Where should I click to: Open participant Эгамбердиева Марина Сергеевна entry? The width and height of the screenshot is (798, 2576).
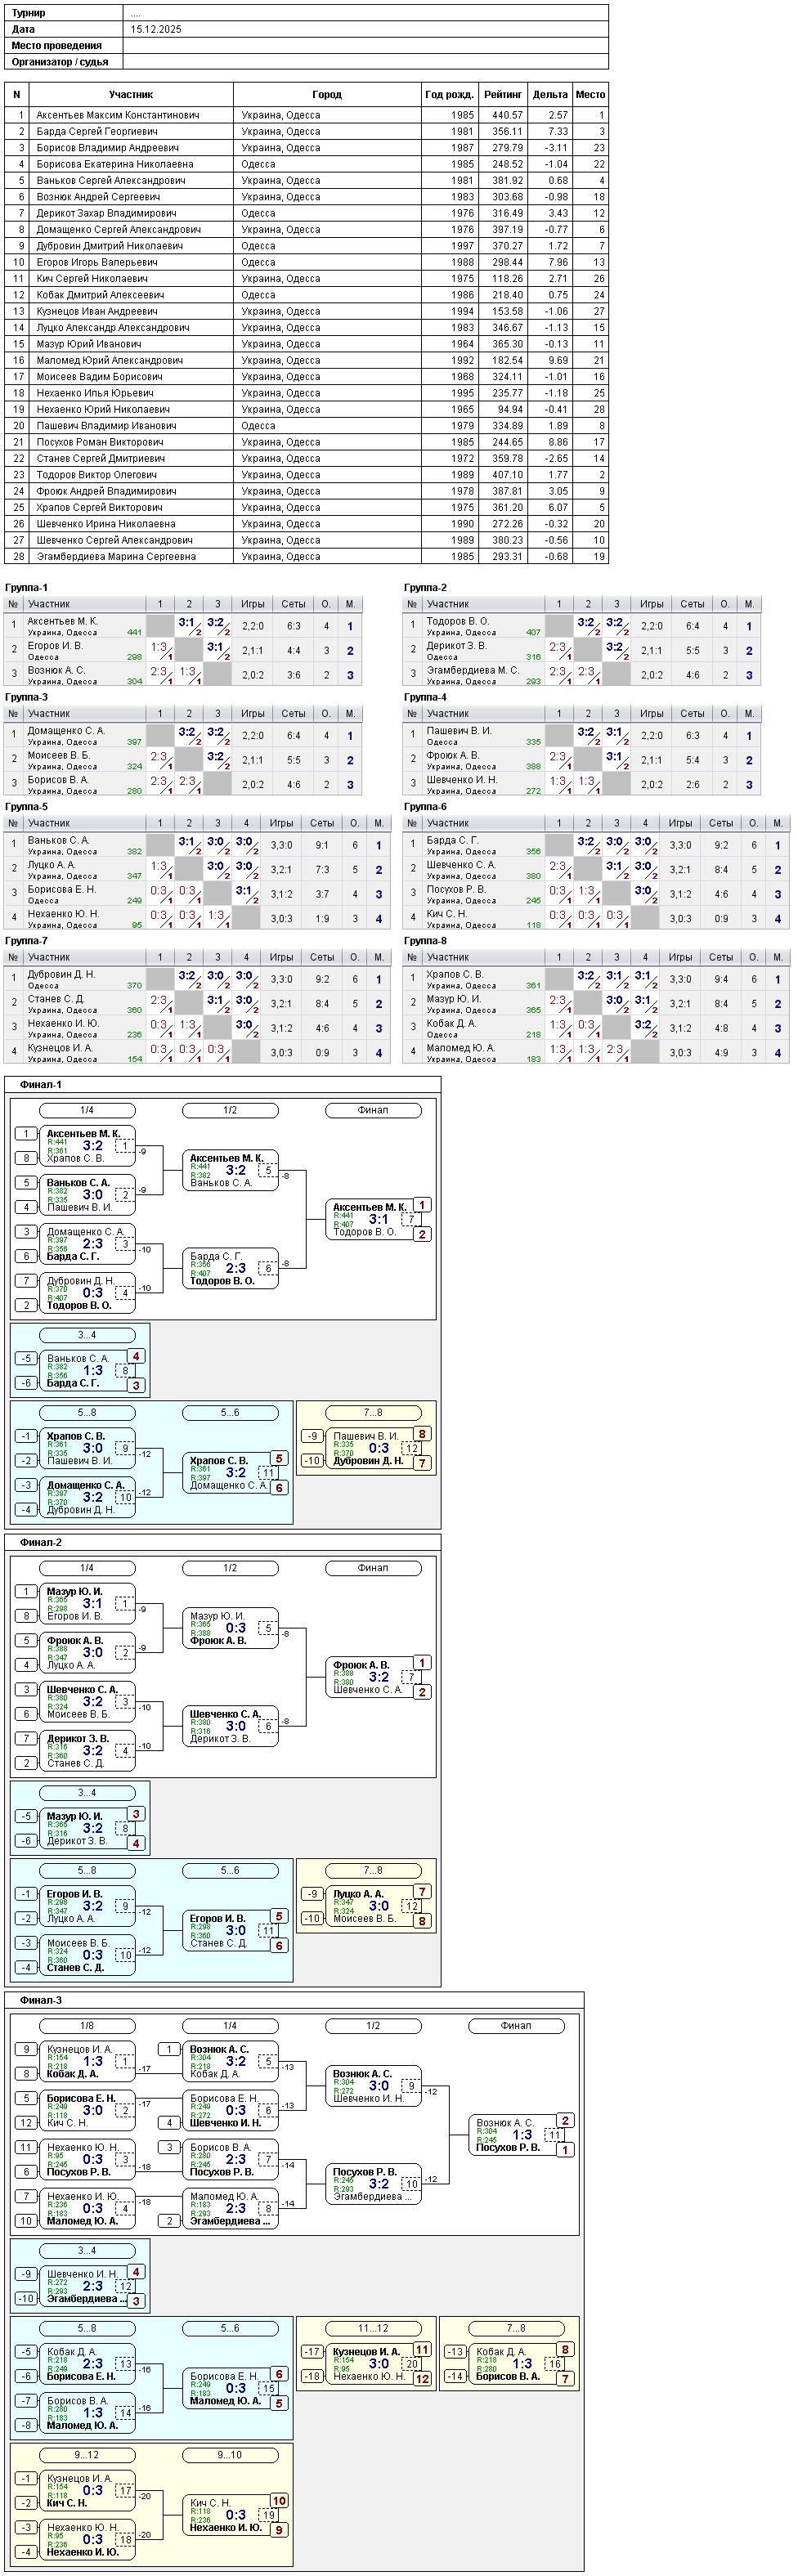click(x=306, y=556)
